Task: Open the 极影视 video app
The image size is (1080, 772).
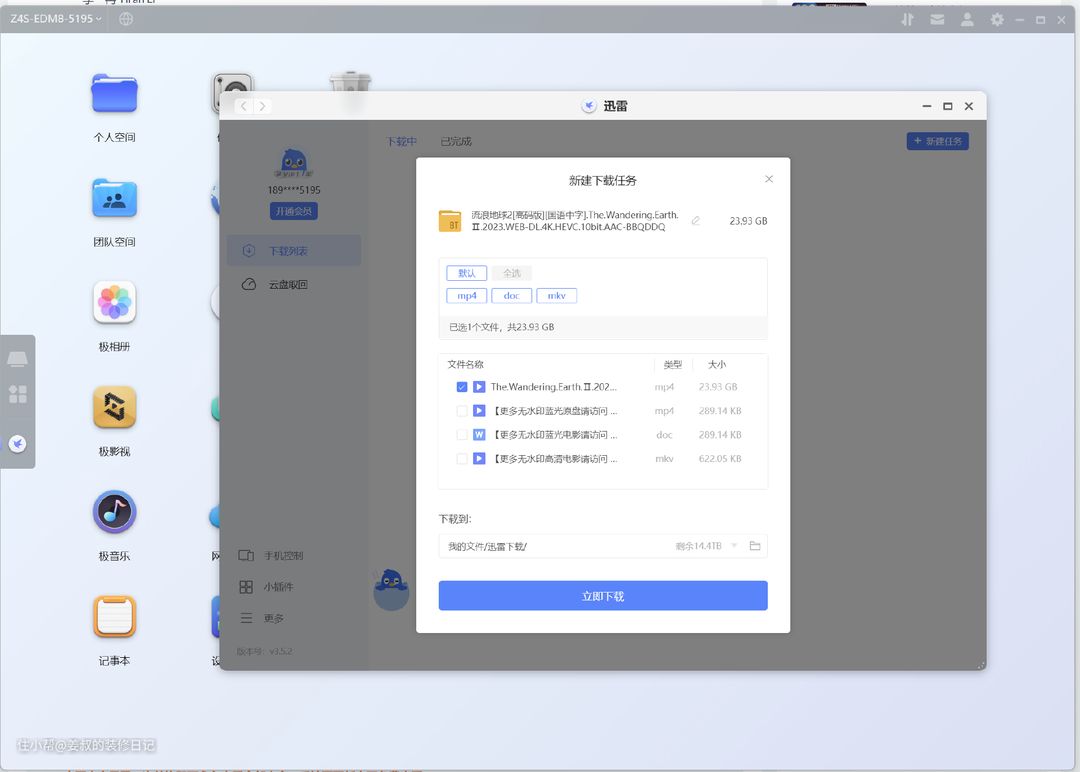Action: [114, 408]
